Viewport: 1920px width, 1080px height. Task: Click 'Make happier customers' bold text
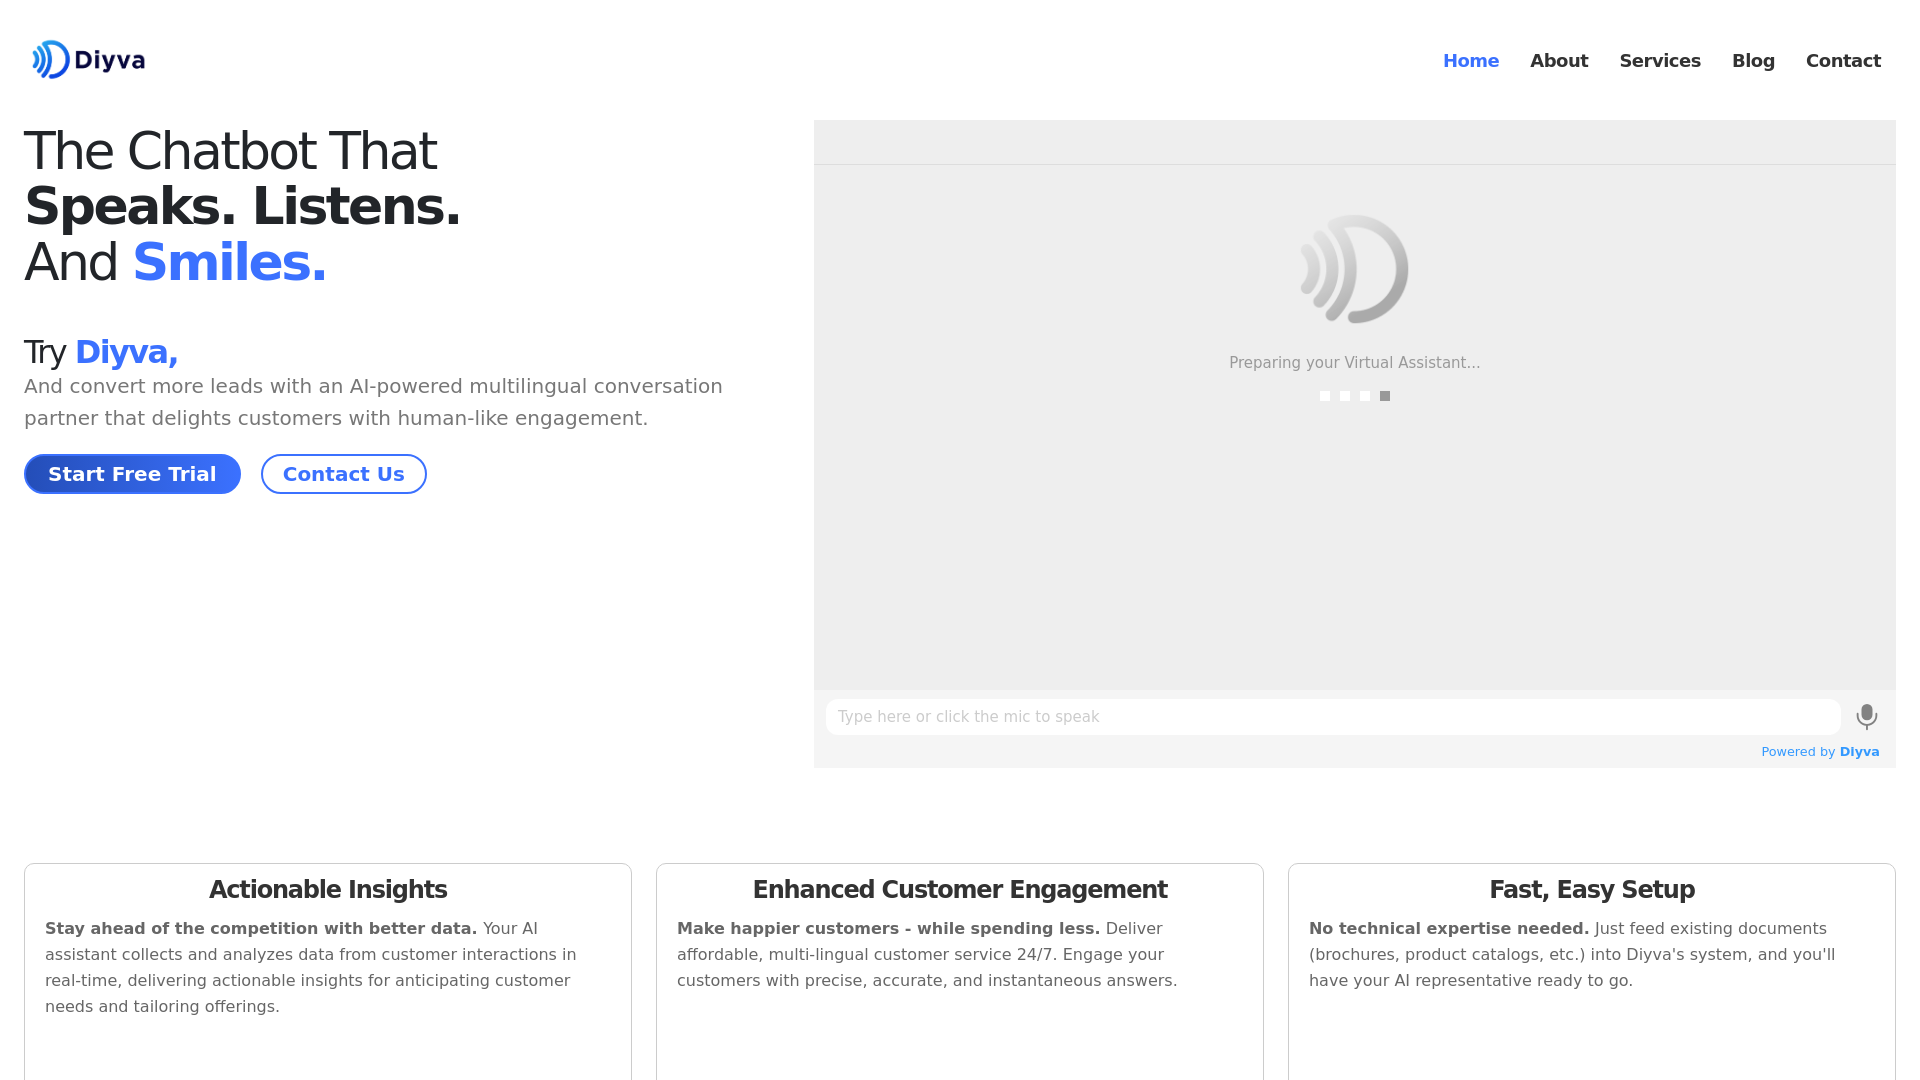point(888,929)
